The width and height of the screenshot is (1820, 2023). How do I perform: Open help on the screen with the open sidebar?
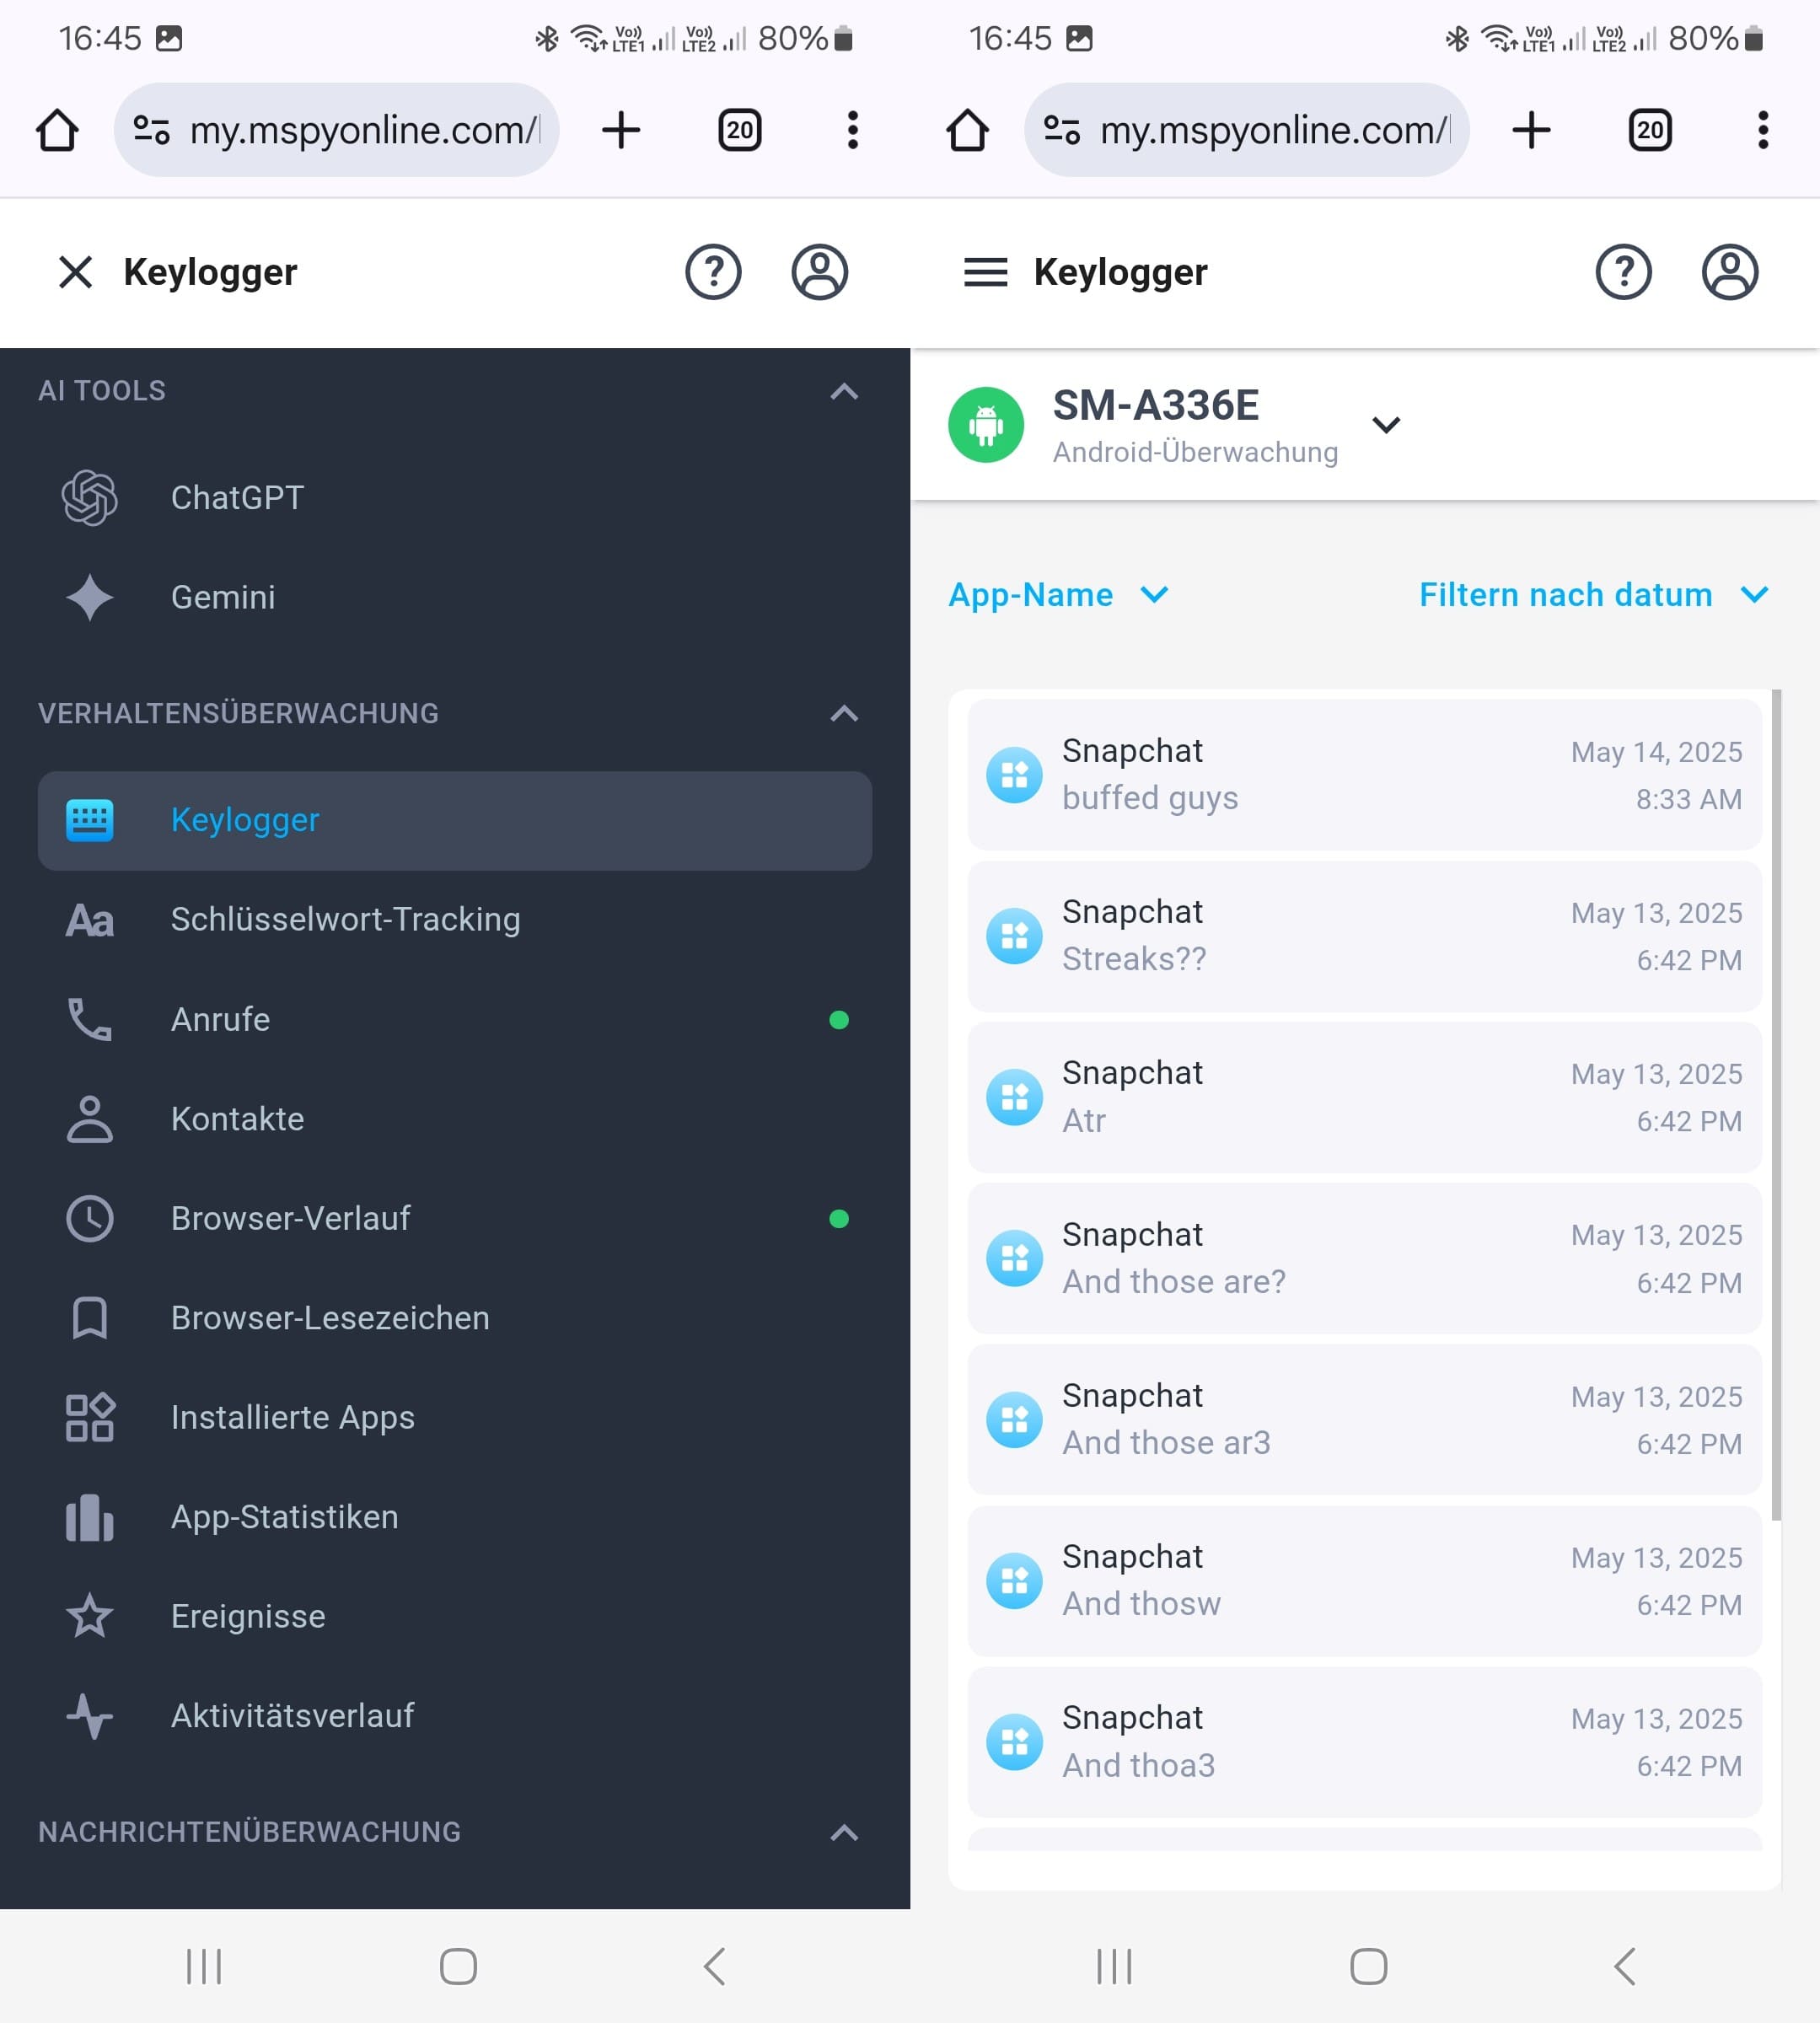click(x=713, y=272)
